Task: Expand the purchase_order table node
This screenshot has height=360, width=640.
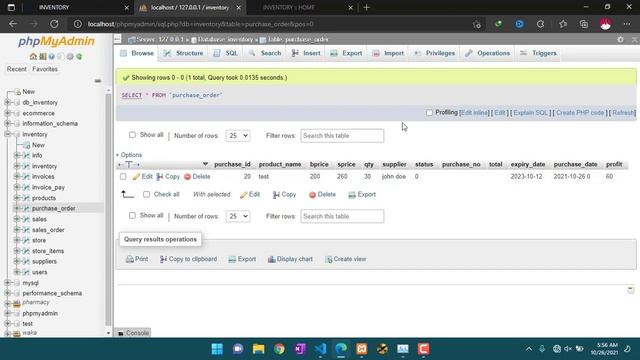Action: [x=17, y=208]
